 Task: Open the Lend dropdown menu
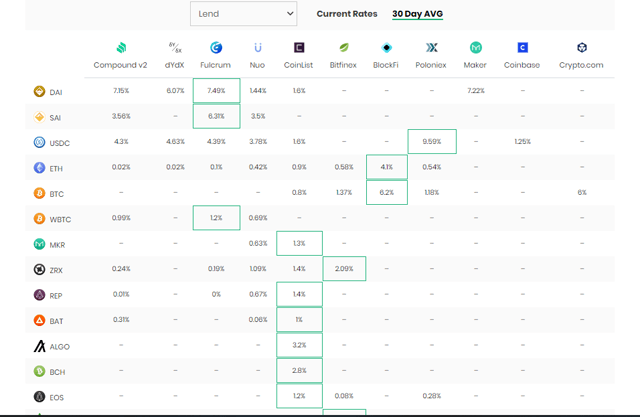(x=243, y=14)
